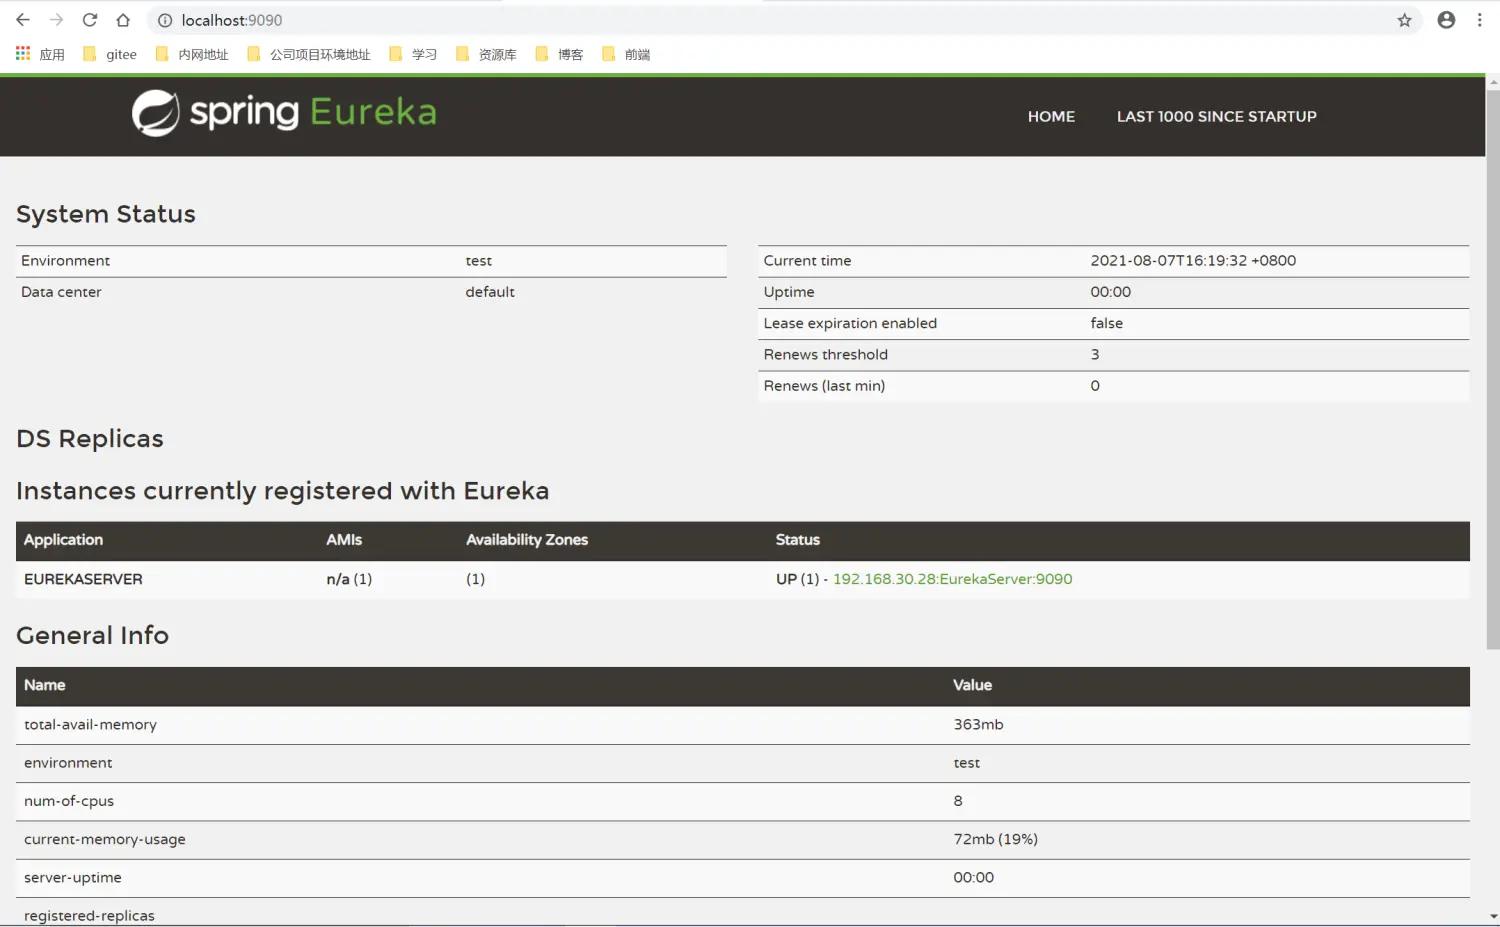Click the Data center value default
The width and height of the screenshot is (1500, 927).
pos(490,292)
